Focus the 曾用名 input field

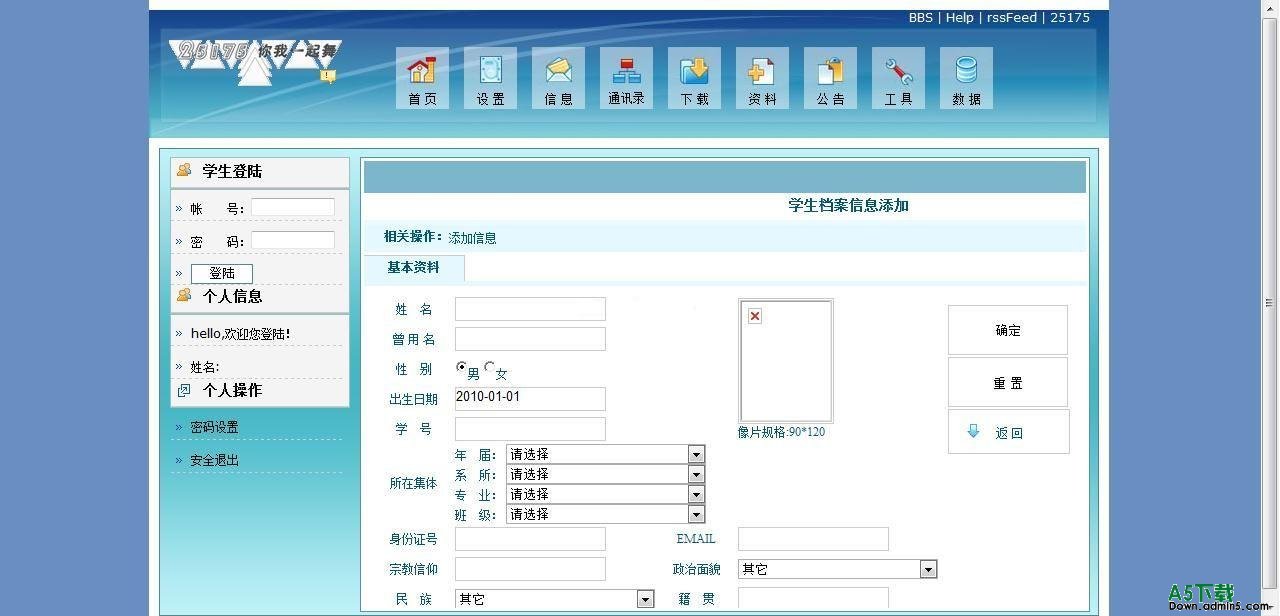pyautogui.click(x=530, y=339)
